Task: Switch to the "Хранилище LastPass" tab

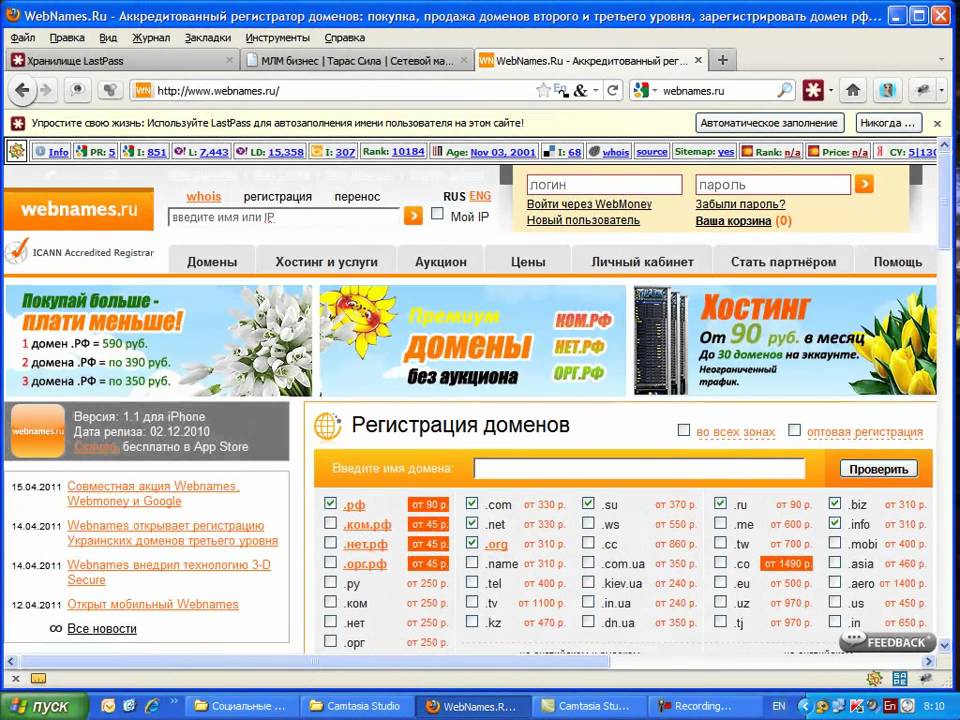Action: click(x=122, y=60)
